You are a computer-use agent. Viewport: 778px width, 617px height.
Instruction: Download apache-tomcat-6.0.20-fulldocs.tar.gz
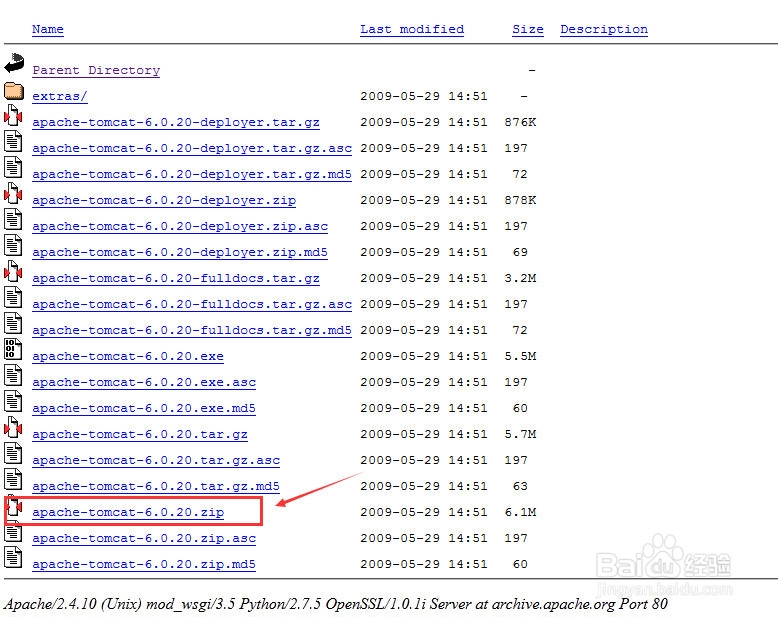click(x=176, y=278)
